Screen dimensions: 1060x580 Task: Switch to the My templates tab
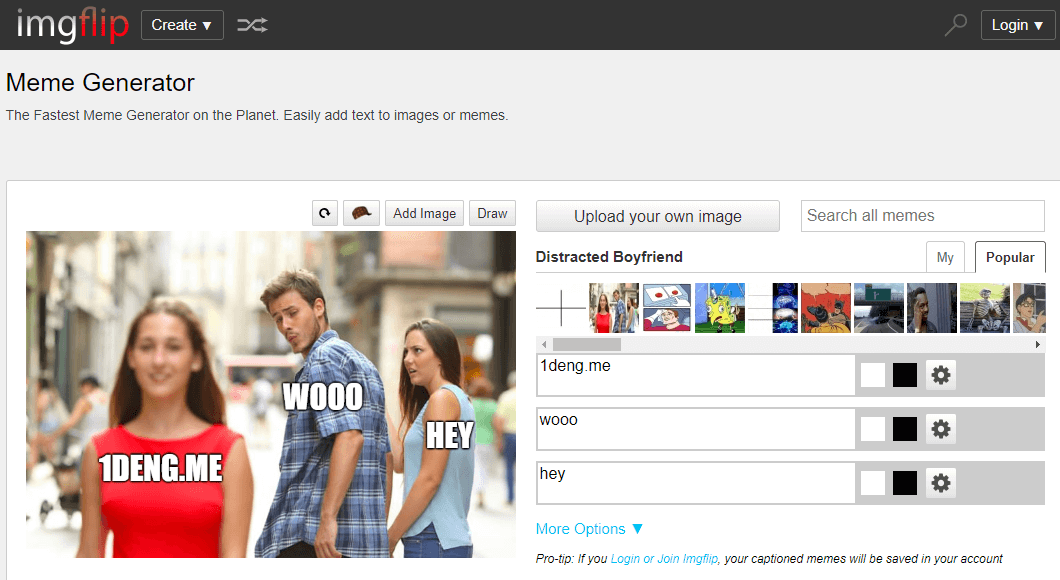945,257
